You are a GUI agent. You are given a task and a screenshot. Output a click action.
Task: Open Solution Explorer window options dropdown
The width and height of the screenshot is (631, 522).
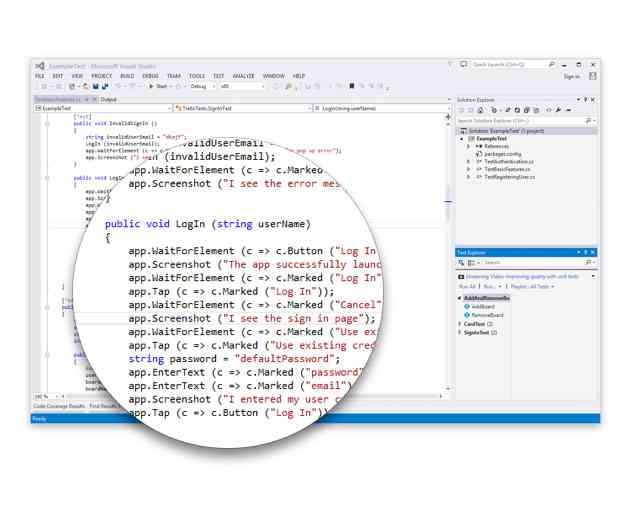click(578, 99)
